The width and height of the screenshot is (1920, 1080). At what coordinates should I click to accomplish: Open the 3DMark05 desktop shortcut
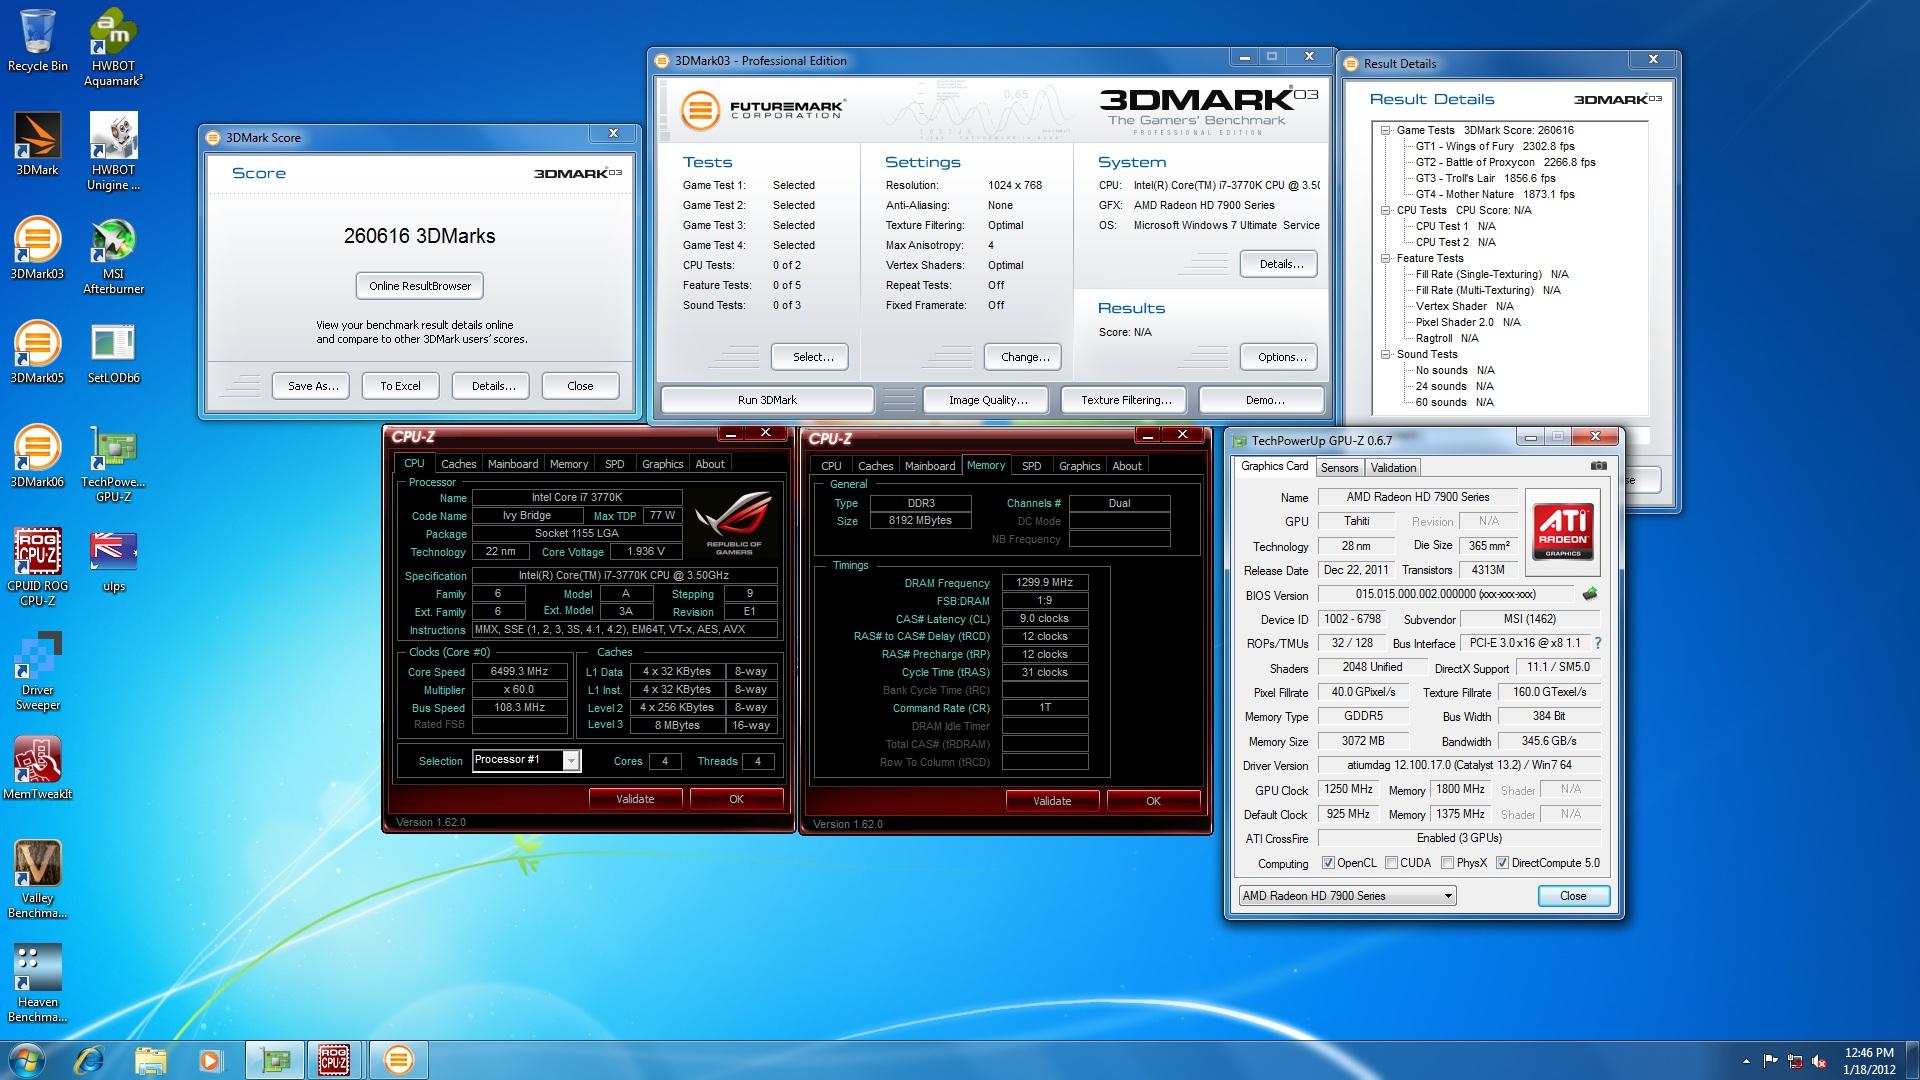click(x=38, y=353)
